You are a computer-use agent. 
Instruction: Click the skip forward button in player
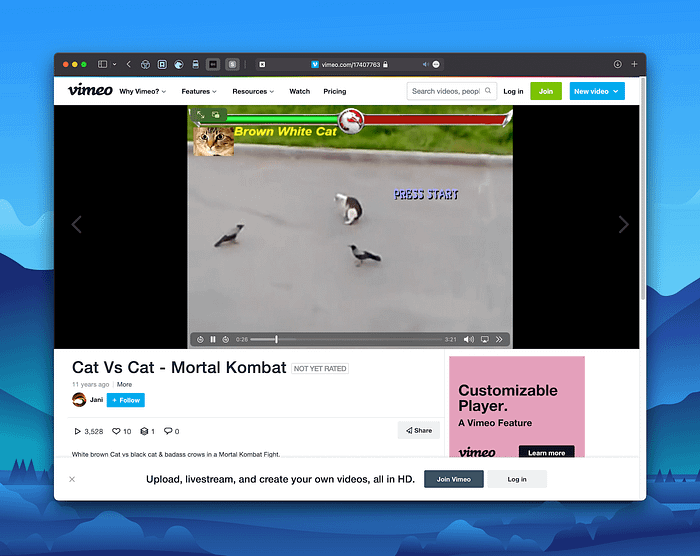coord(226,339)
